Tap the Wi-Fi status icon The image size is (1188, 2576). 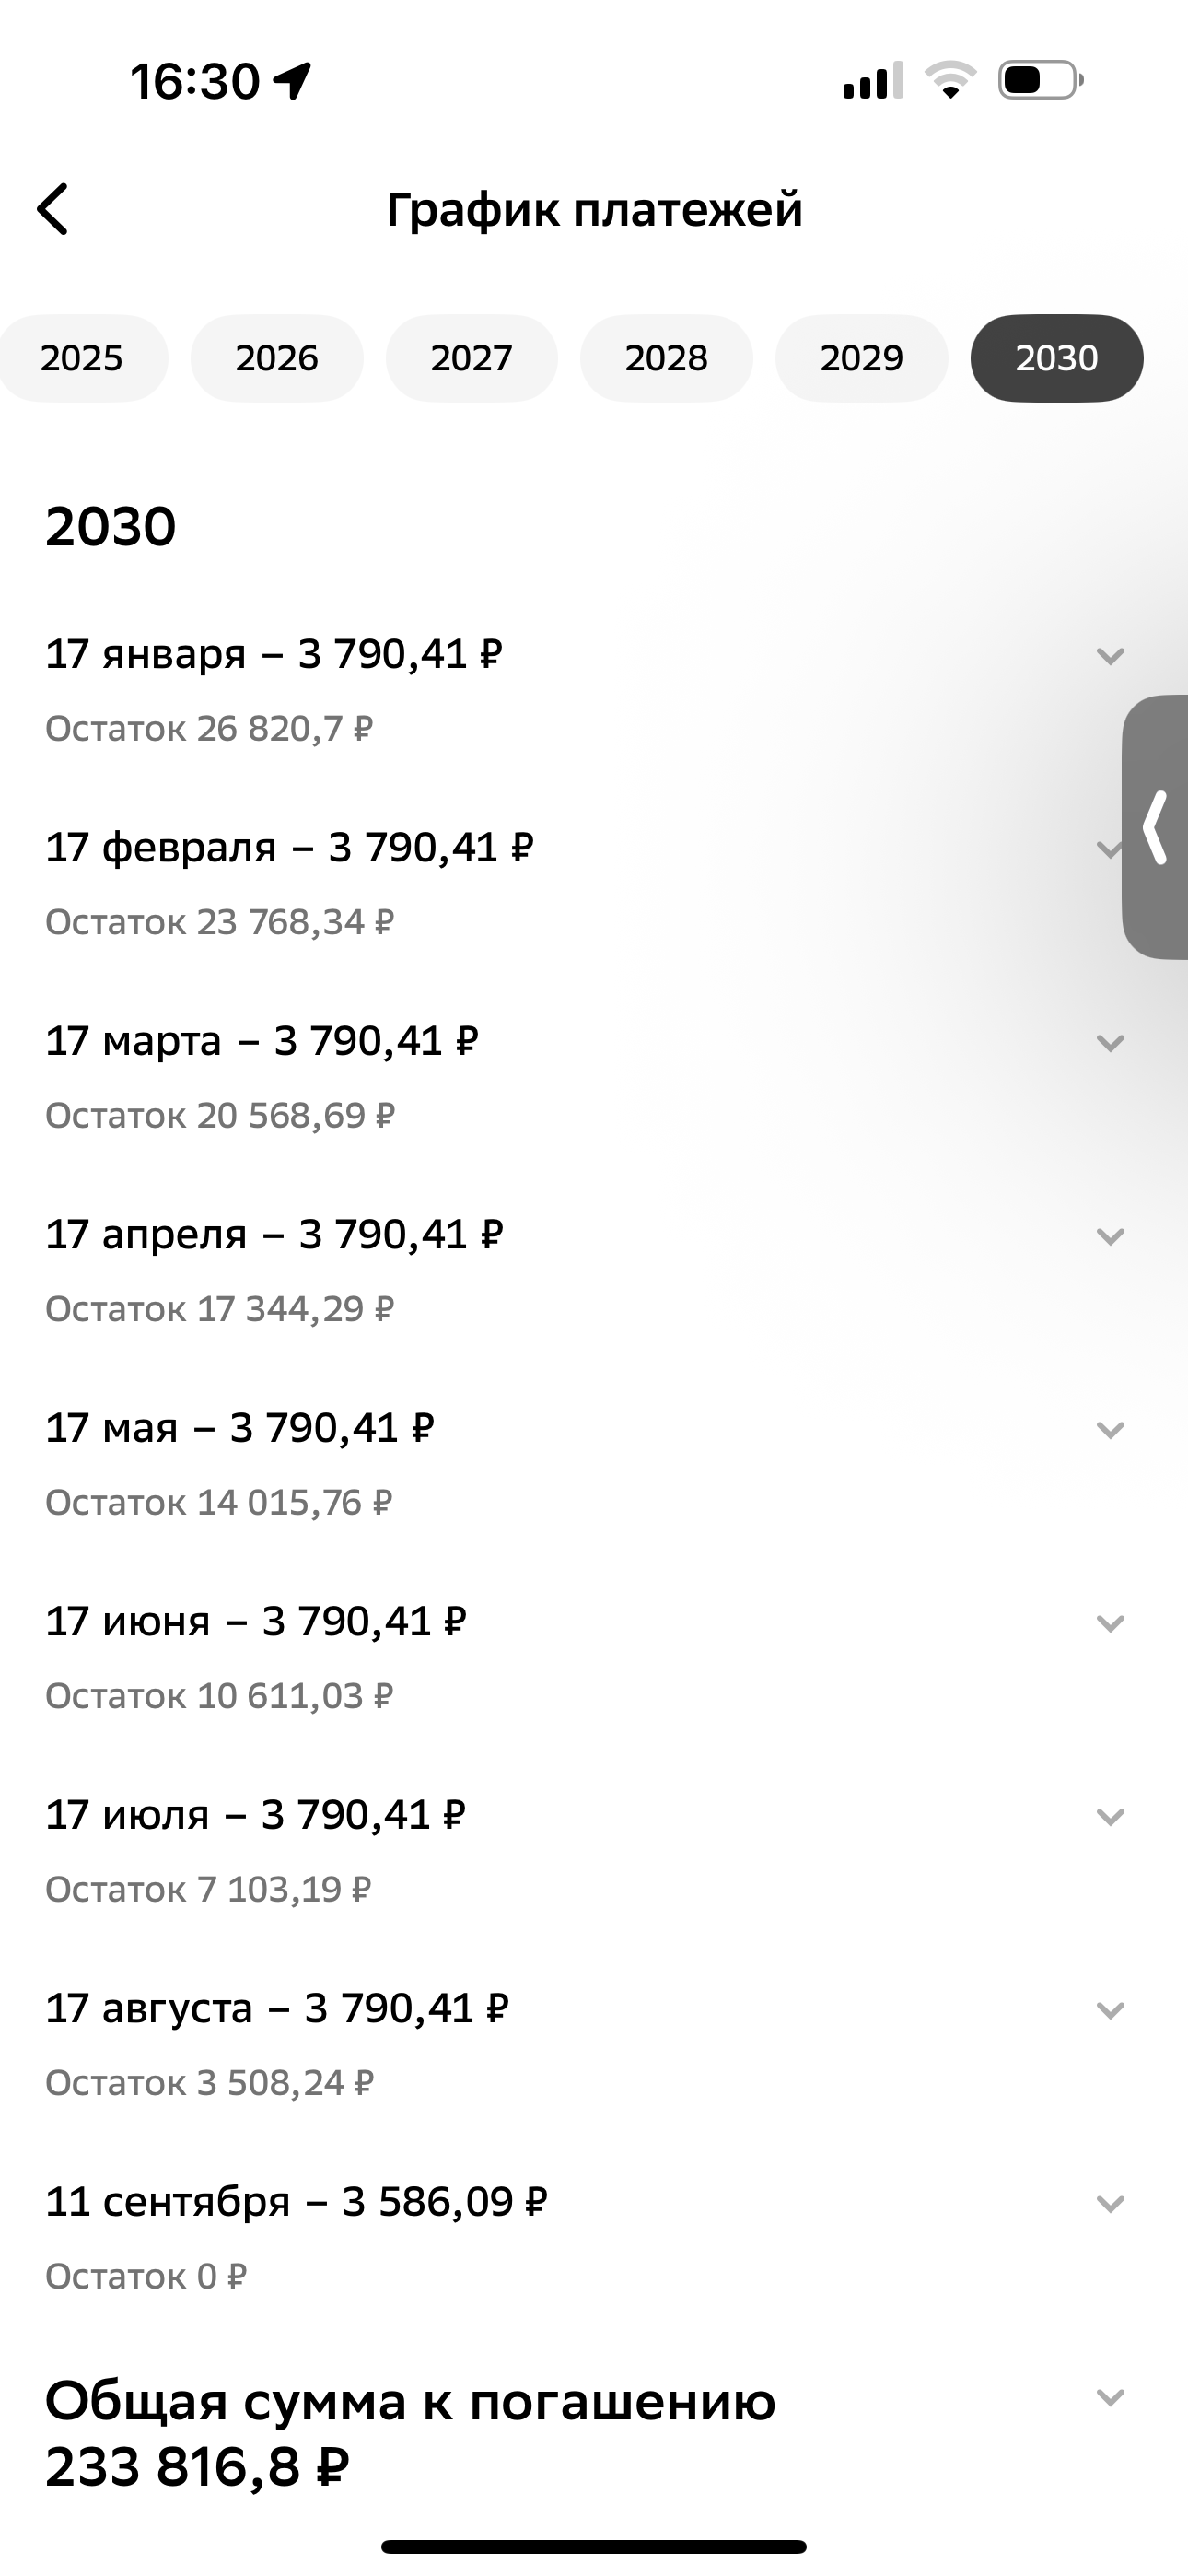click(x=950, y=80)
